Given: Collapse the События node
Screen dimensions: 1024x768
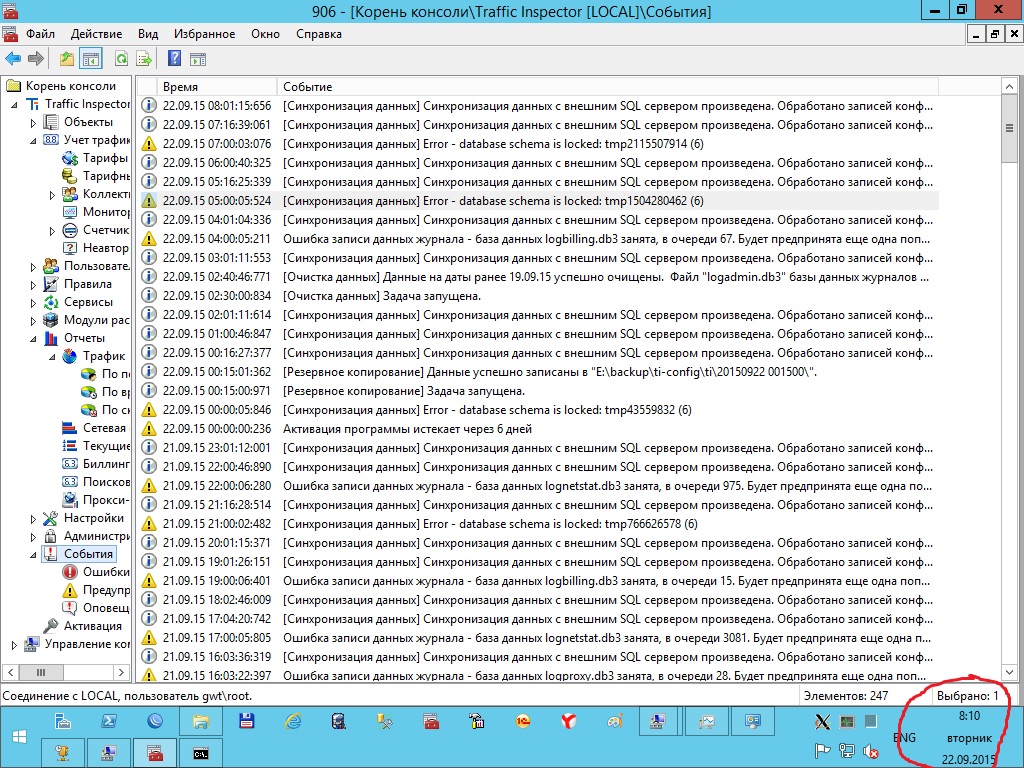Looking at the screenshot, I should [x=33, y=554].
